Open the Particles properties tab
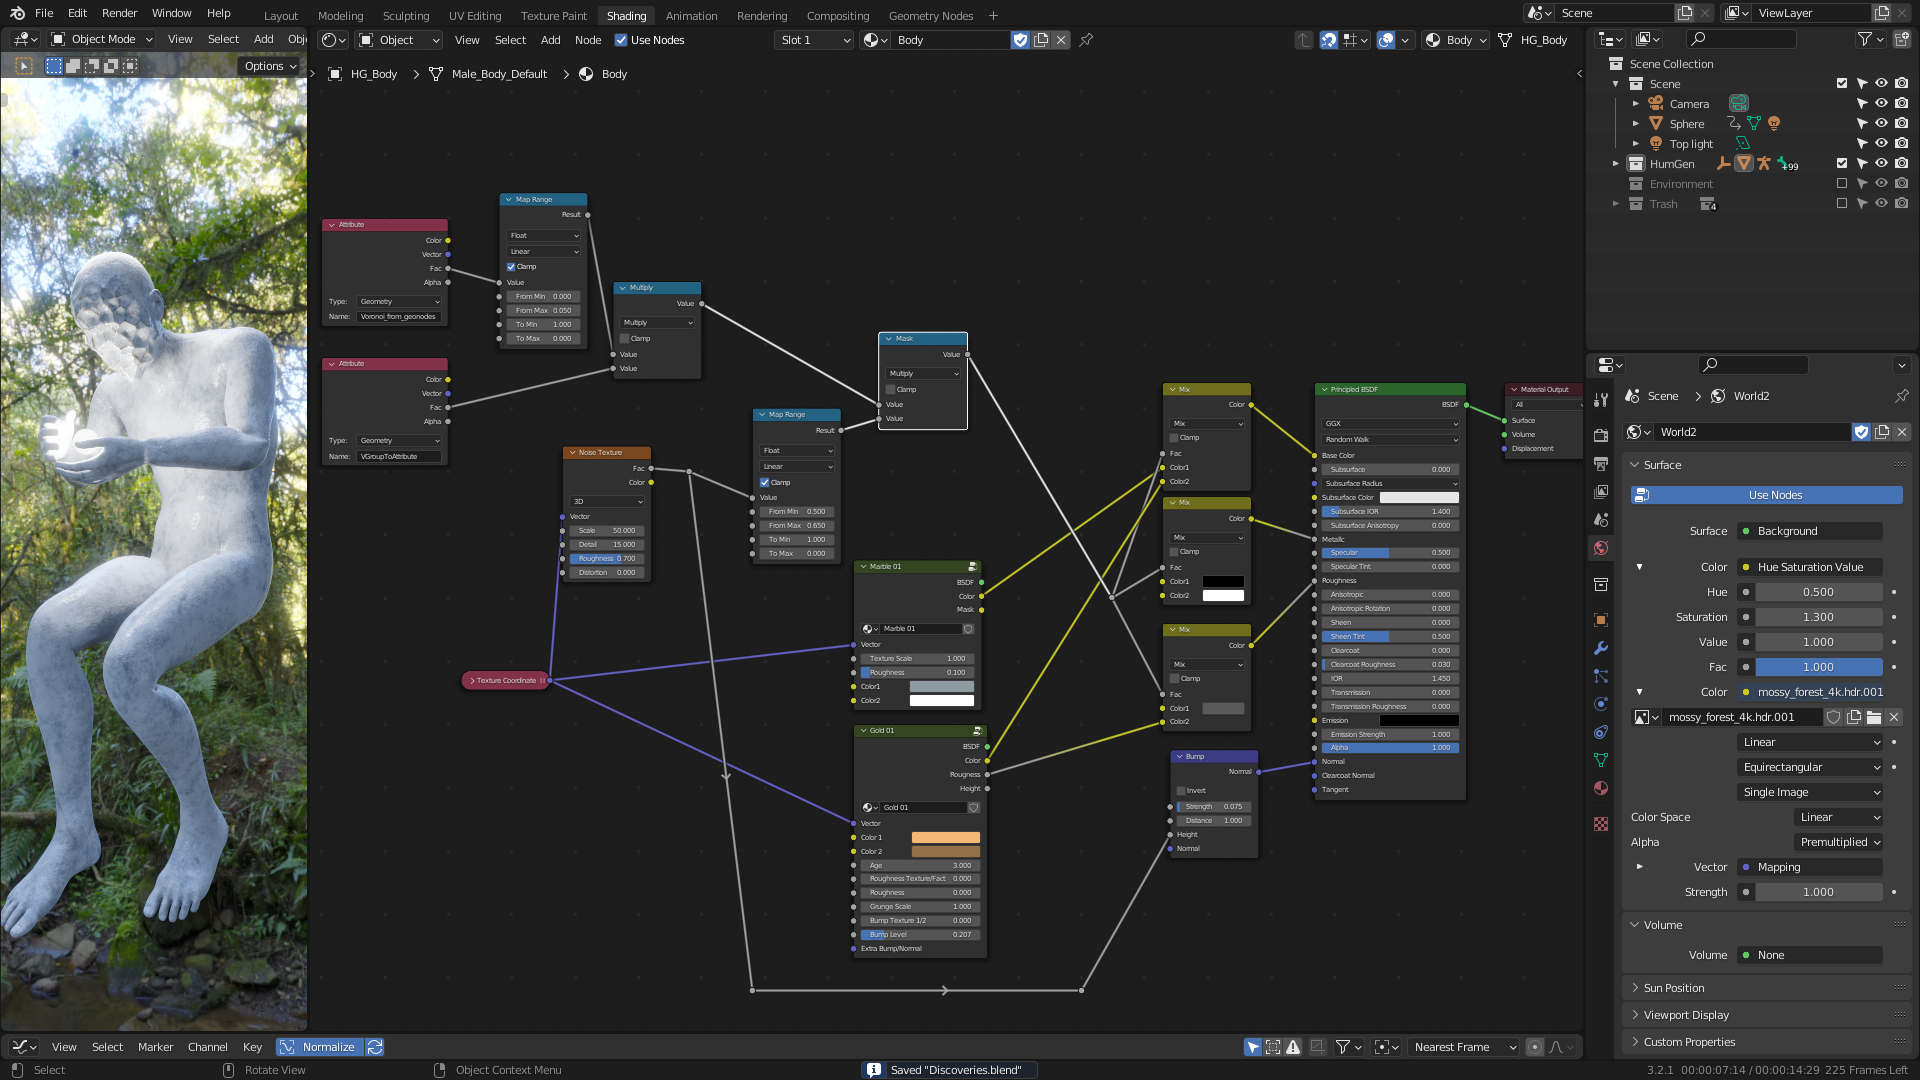Image resolution: width=1920 pixels, height=1080 pixels. pos(1601,676)
